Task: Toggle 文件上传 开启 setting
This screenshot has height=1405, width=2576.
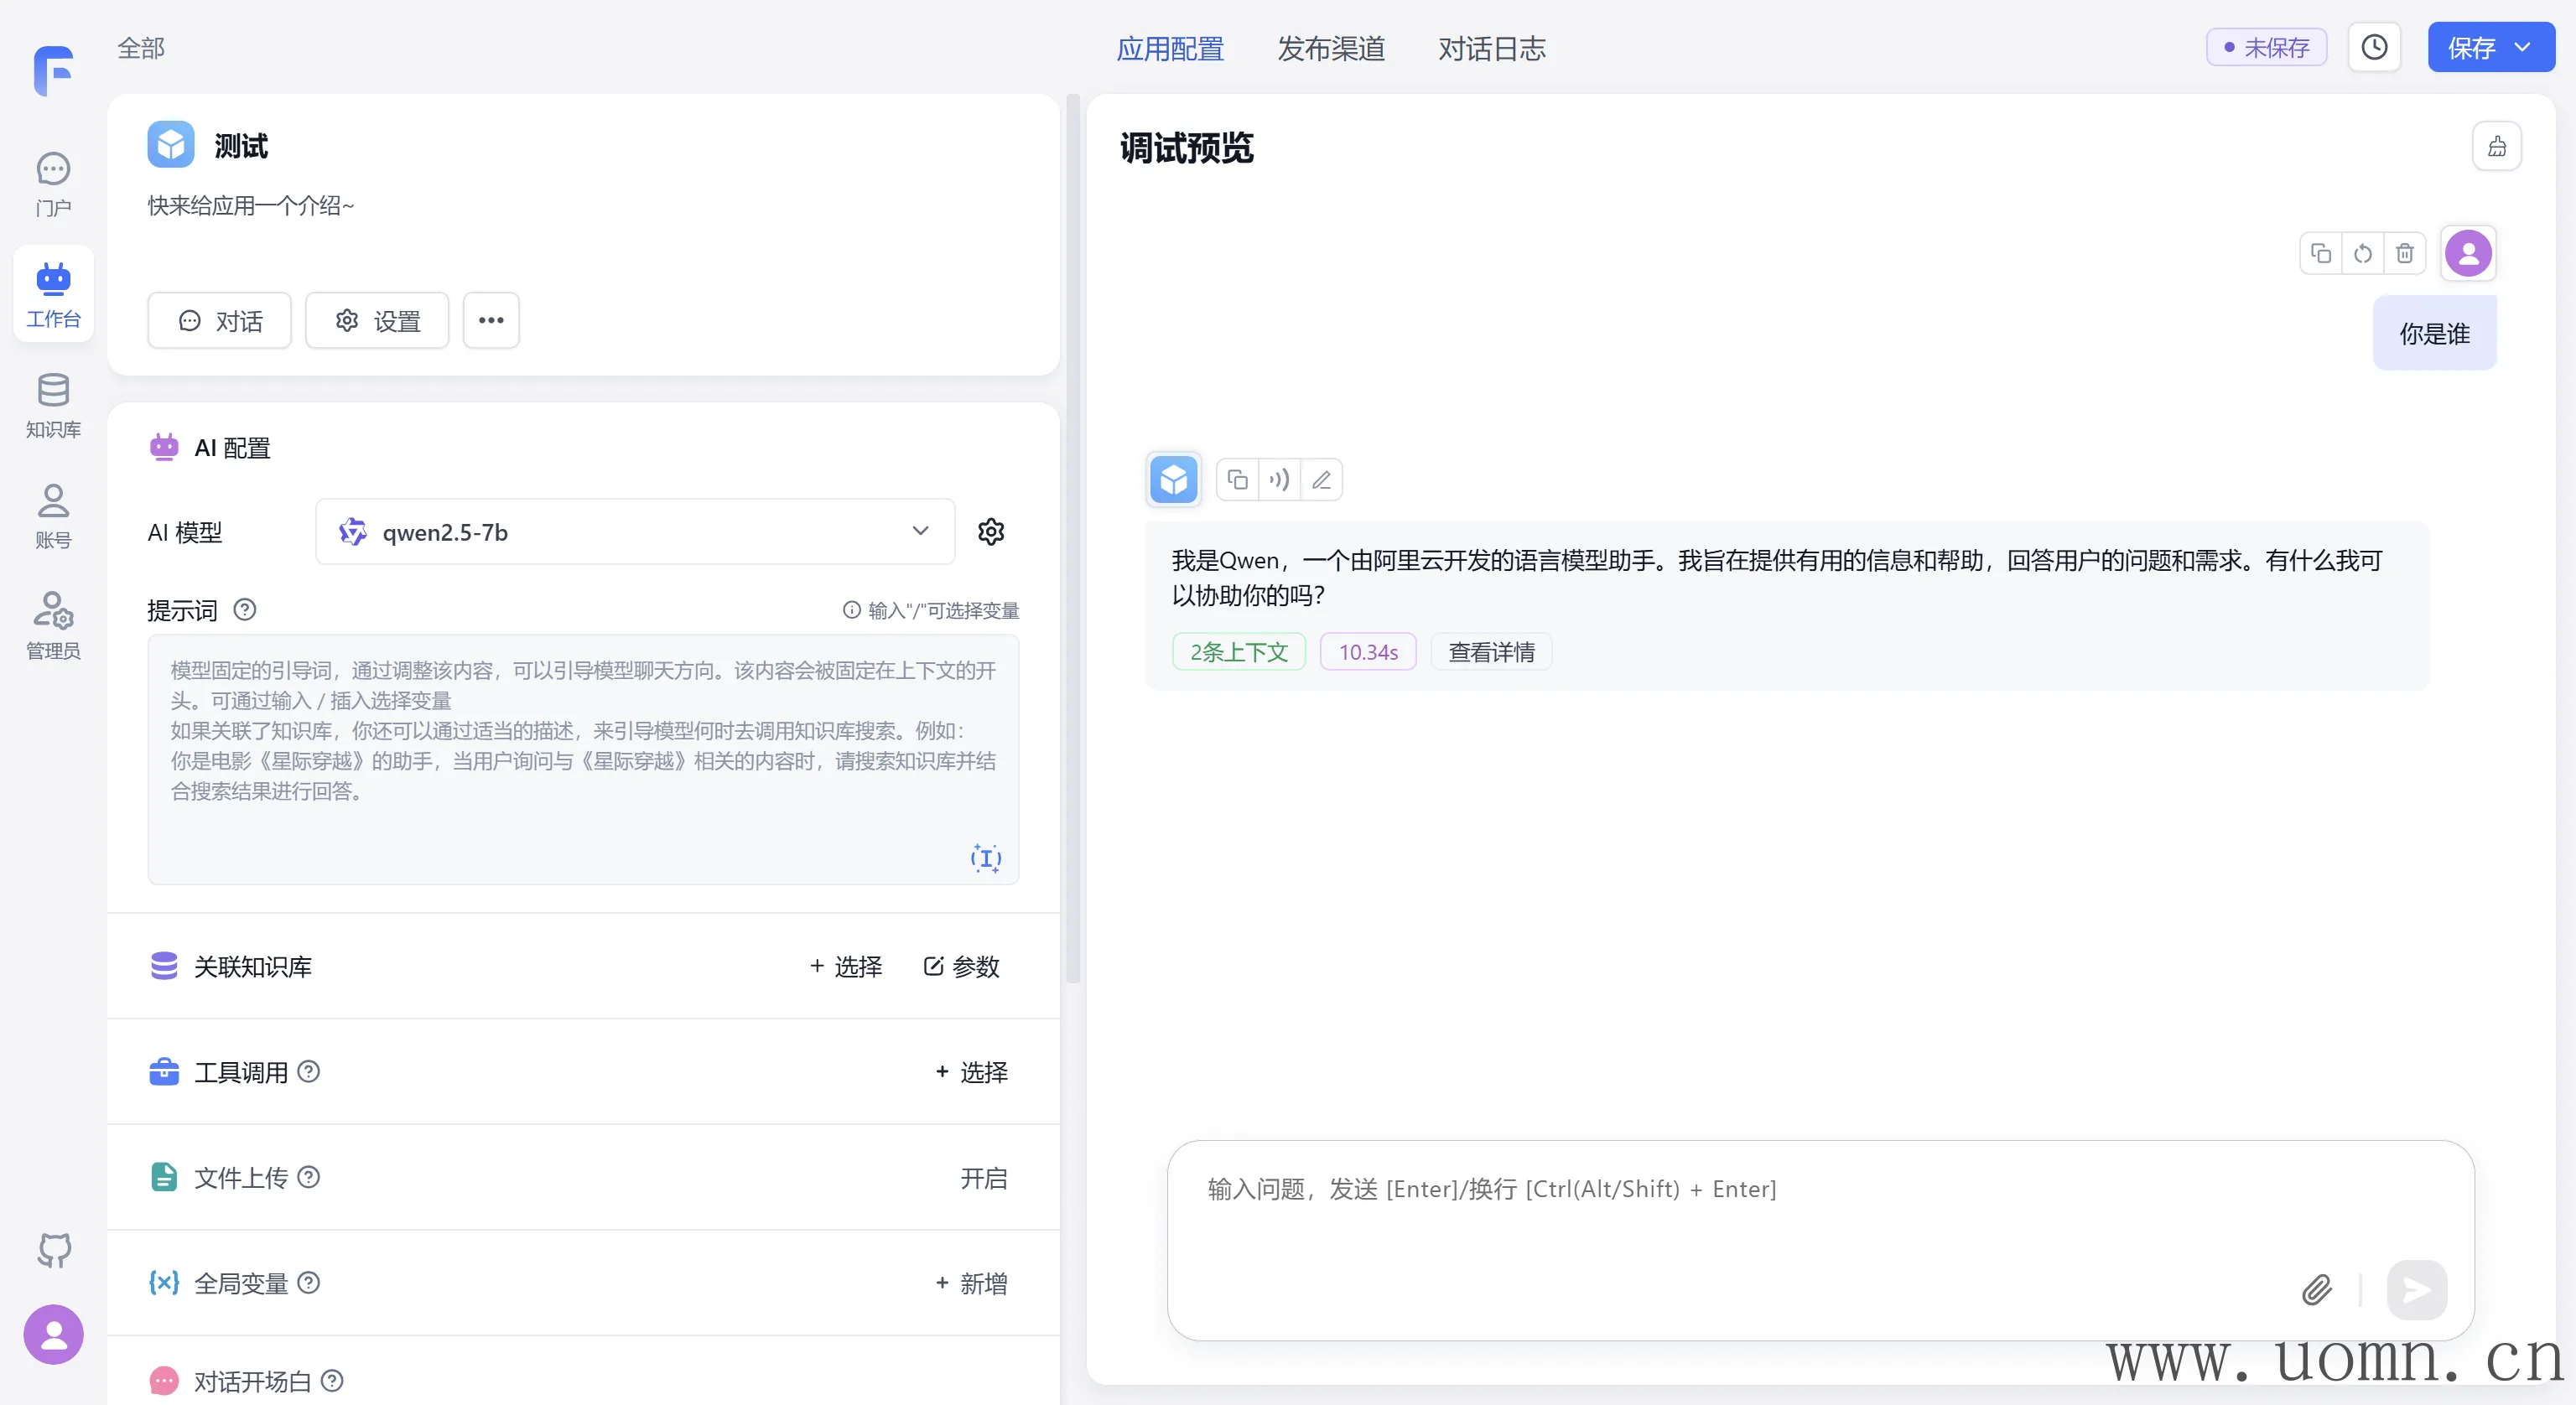Action: (x=983, y=1178)
